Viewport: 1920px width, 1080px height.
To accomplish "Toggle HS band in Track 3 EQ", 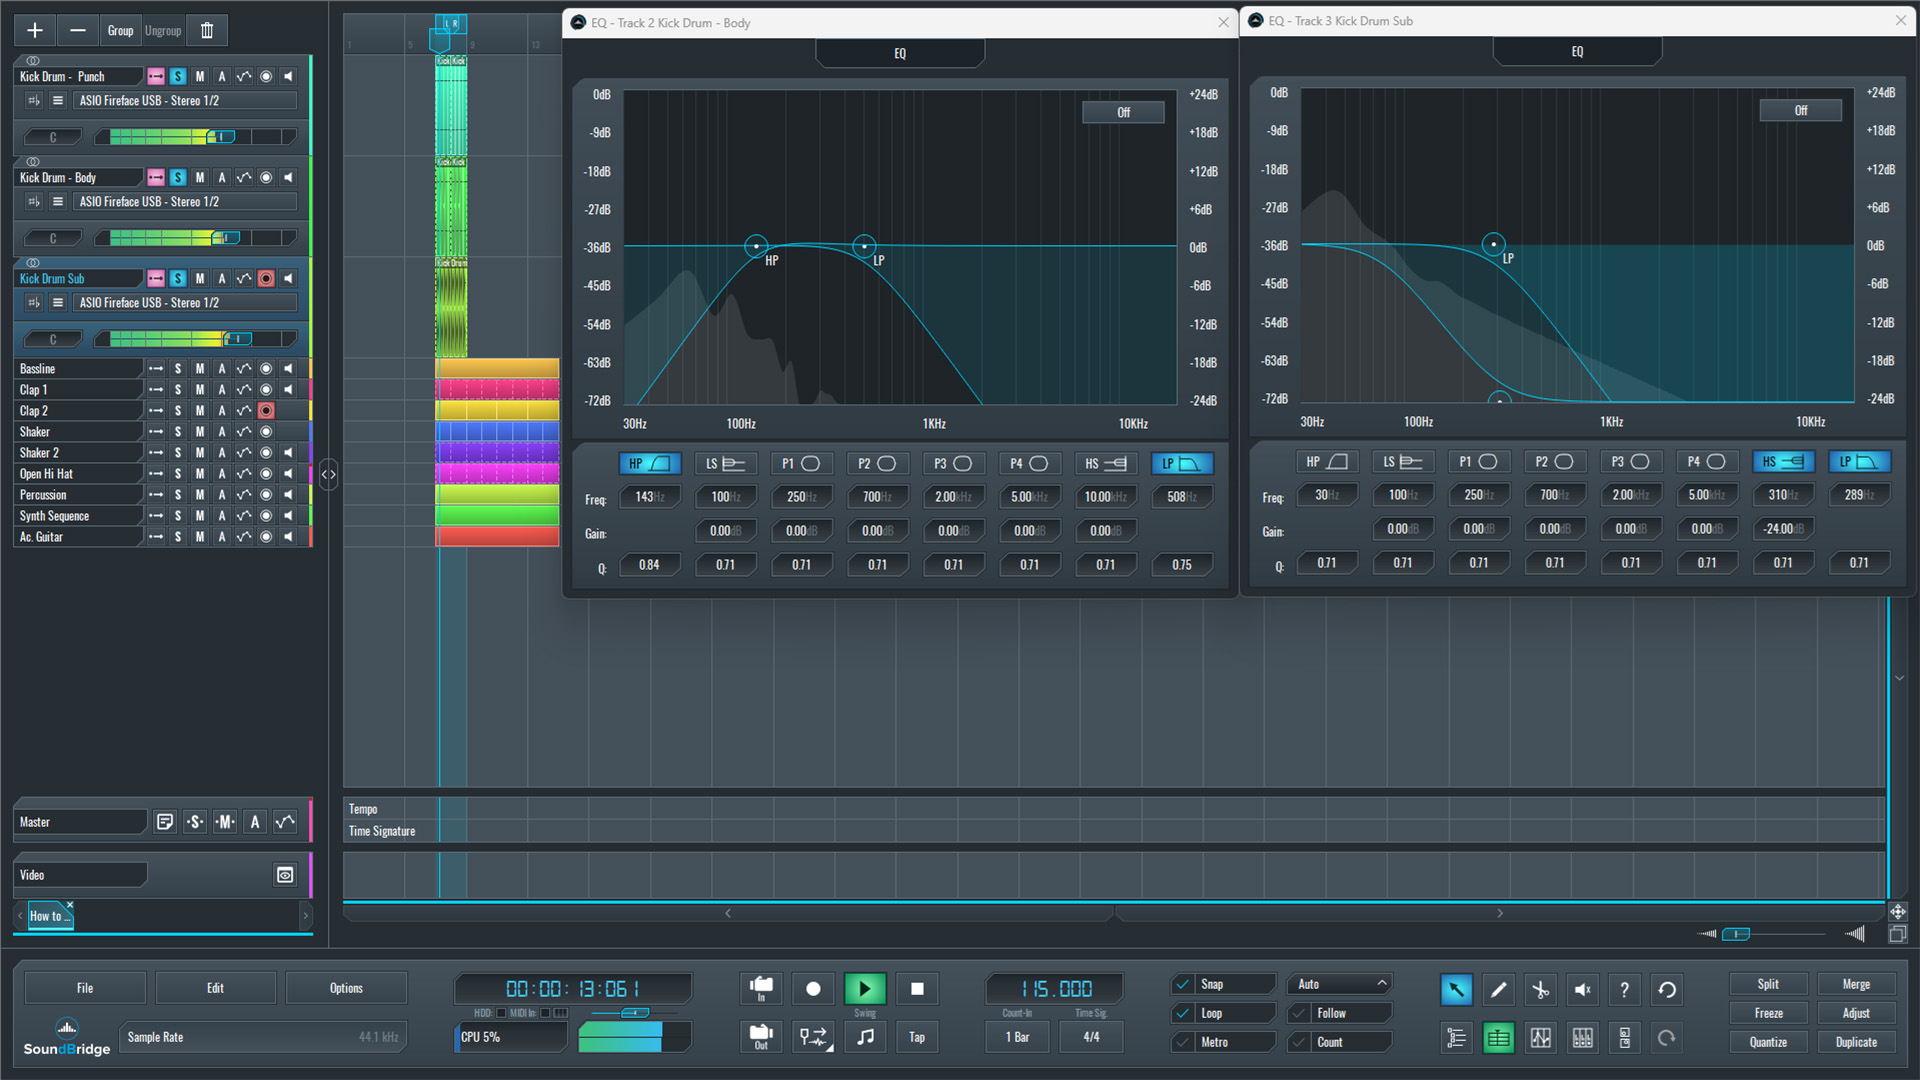I will 1783,462.
